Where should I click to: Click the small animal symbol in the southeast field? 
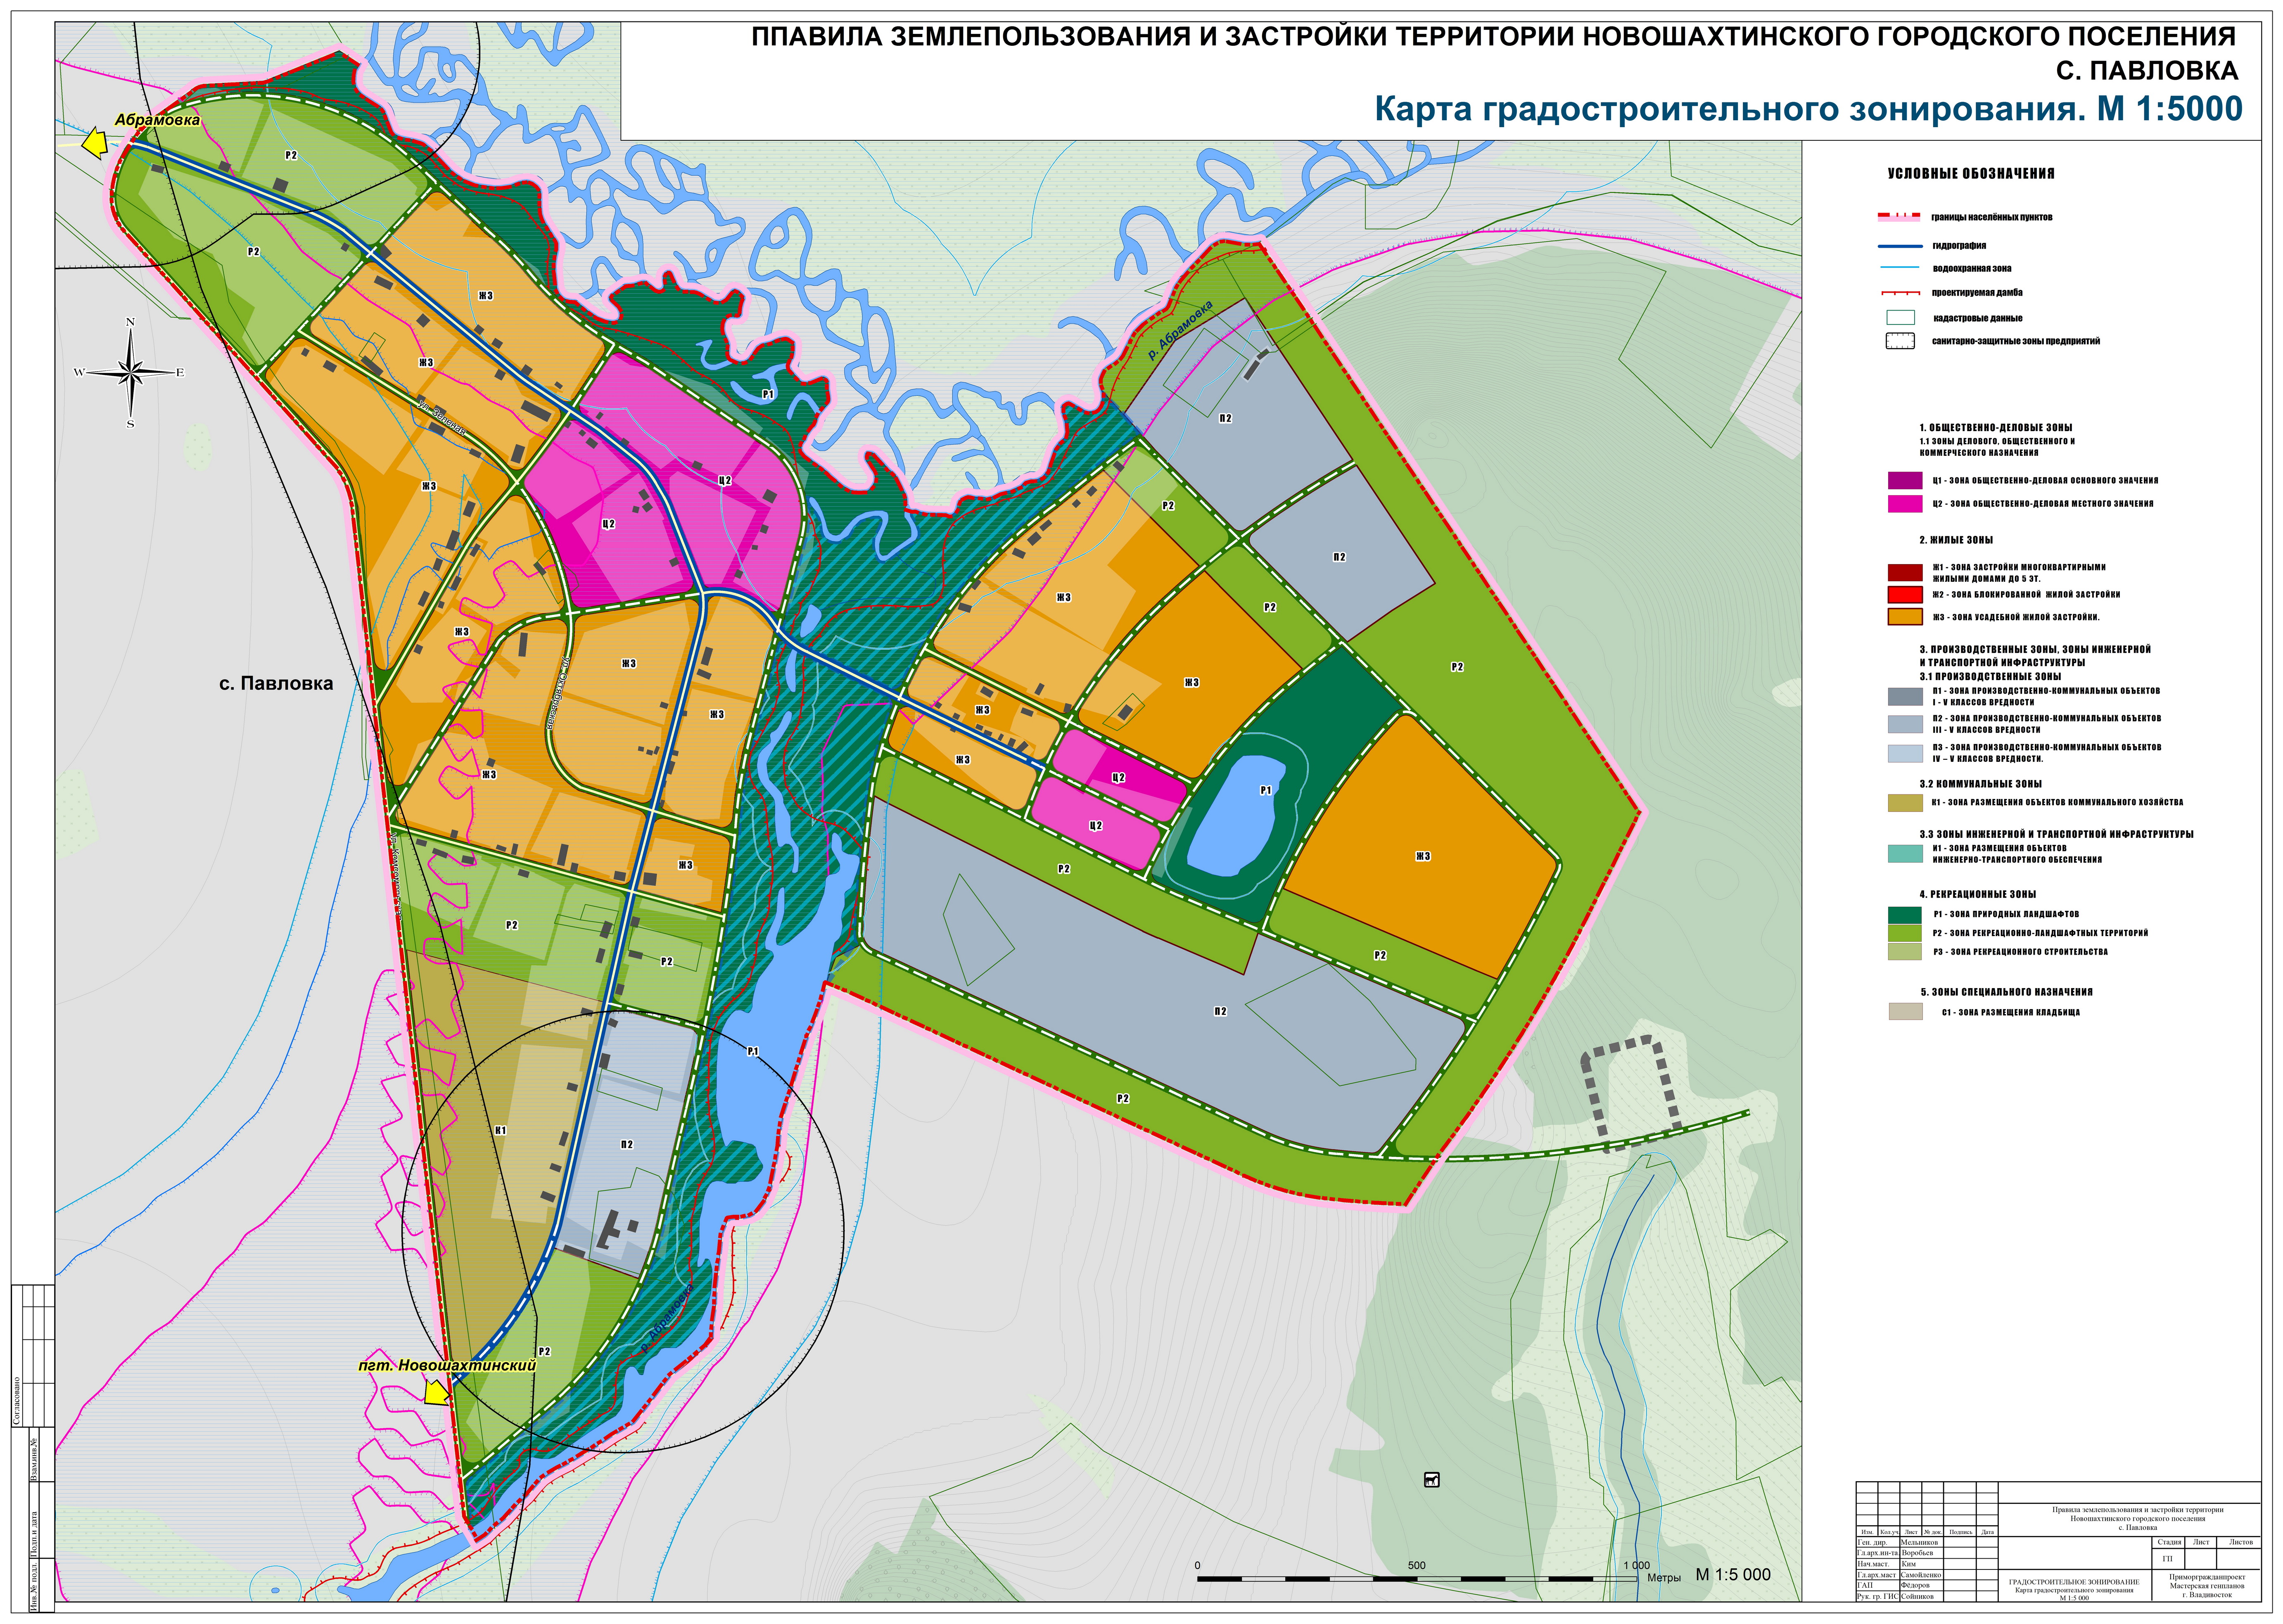pyautogui.click(x=1431, y=1480)
